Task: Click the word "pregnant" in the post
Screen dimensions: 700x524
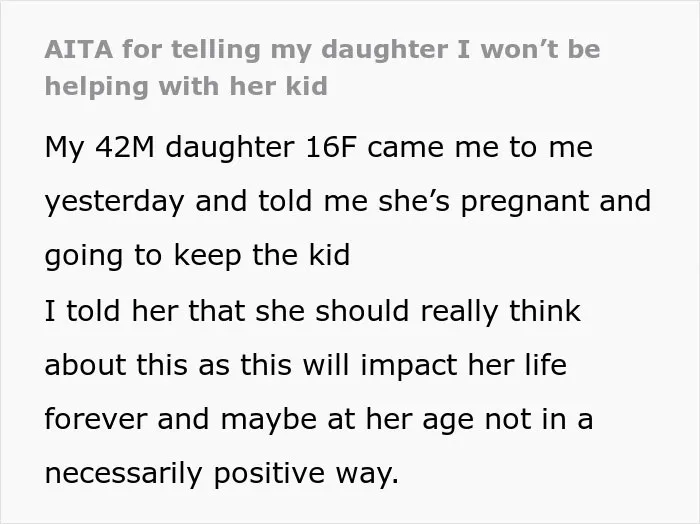Action: pyautogui.click(x=525, y=202)
